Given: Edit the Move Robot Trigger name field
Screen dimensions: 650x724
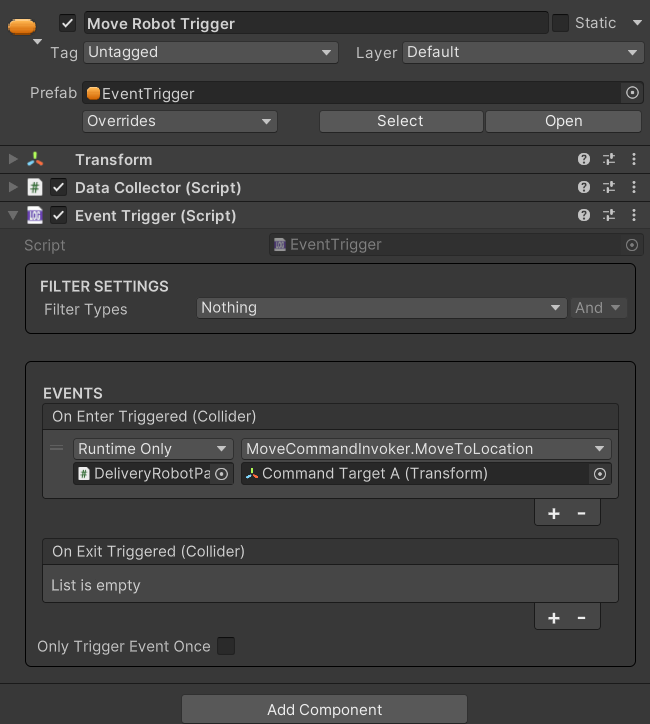Looking at the screenshot, I should tap(316, 23).
